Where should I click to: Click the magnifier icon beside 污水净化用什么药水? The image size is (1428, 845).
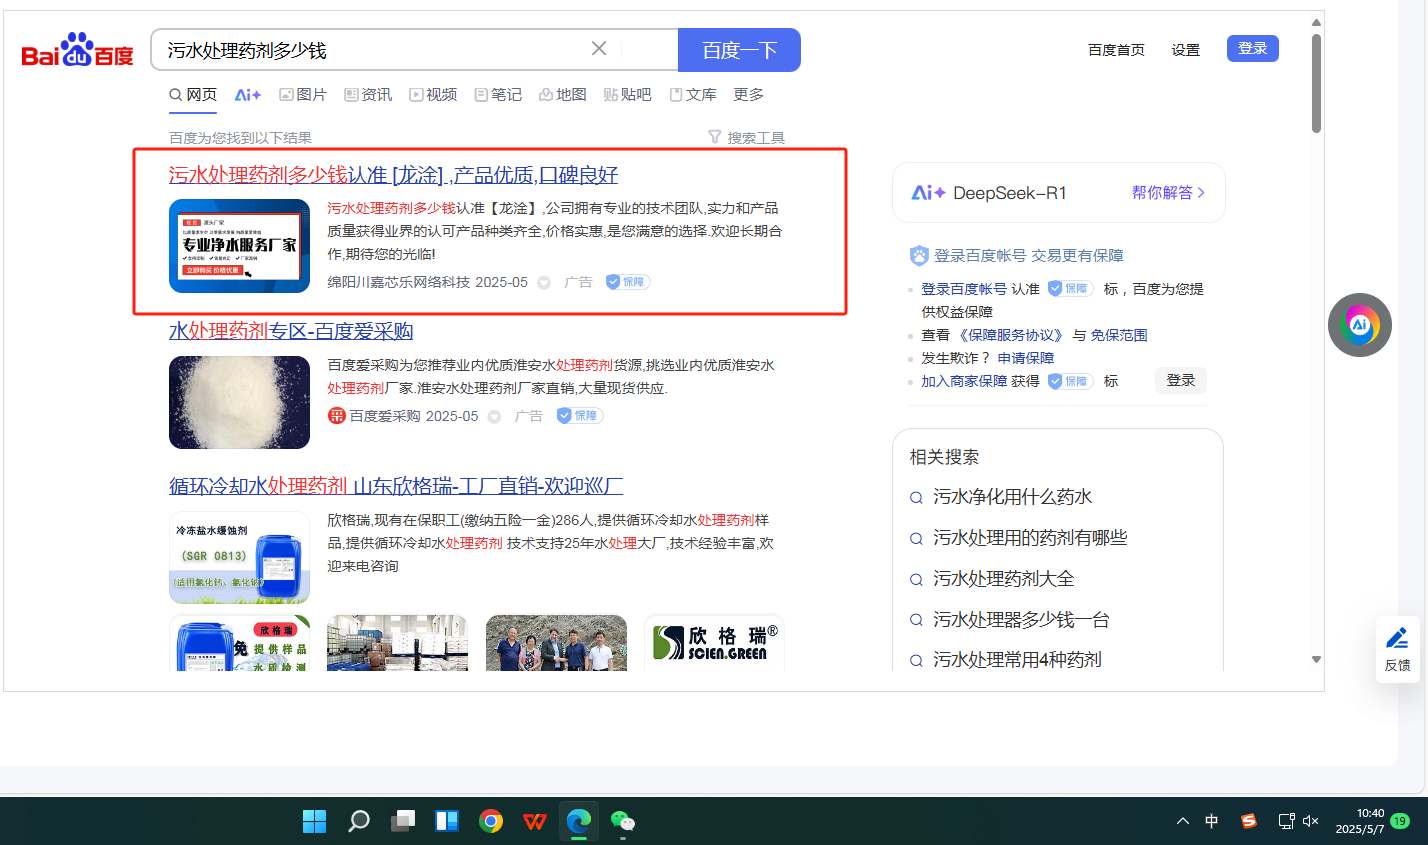[916, 498]
